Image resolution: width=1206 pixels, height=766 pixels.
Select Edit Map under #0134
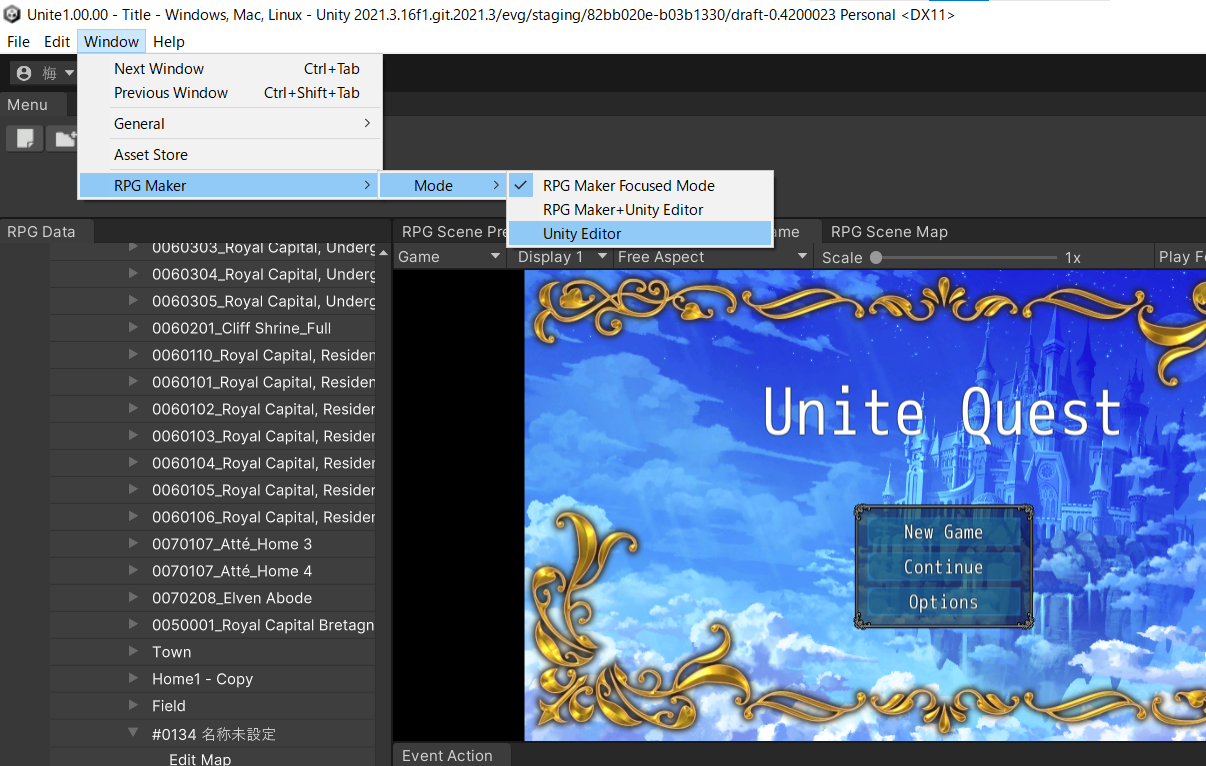pyautogui.click(x=200, y=759)
